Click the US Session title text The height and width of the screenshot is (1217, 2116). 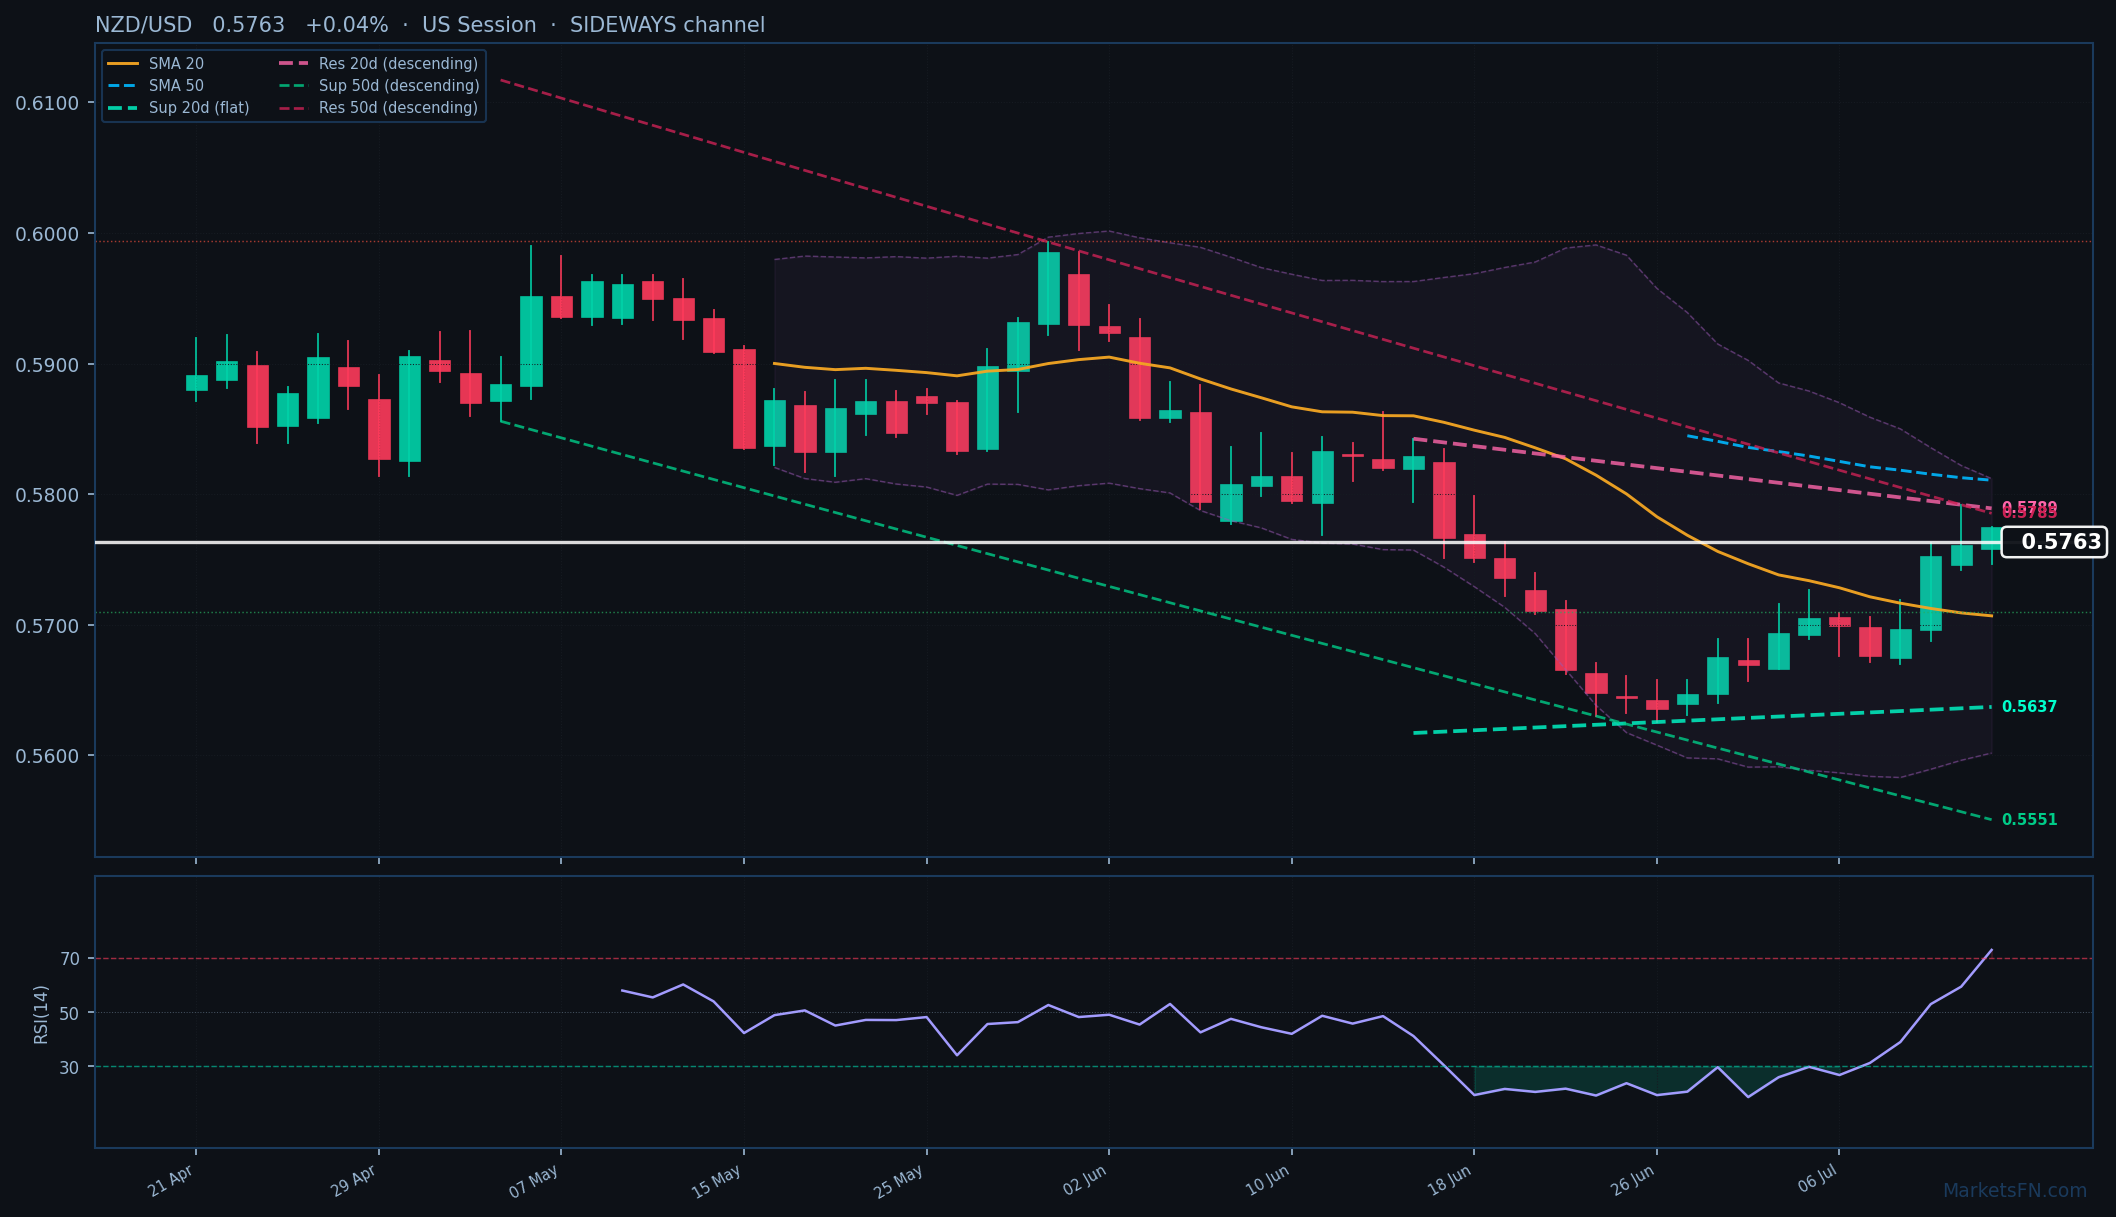click(479, 25)
